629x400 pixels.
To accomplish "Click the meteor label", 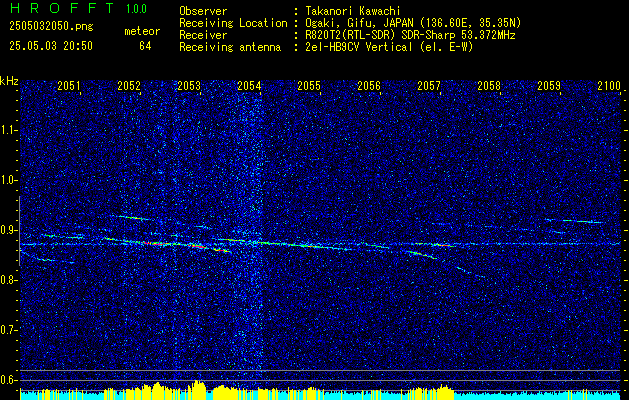I will pos(142,31).
